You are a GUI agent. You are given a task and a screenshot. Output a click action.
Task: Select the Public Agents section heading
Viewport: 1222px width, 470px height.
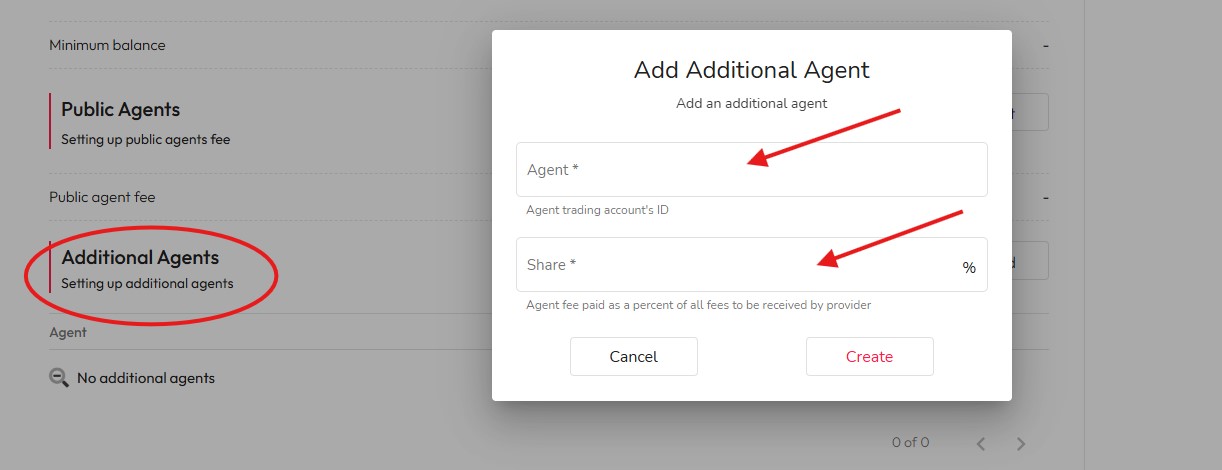click(x=121, y=110)
